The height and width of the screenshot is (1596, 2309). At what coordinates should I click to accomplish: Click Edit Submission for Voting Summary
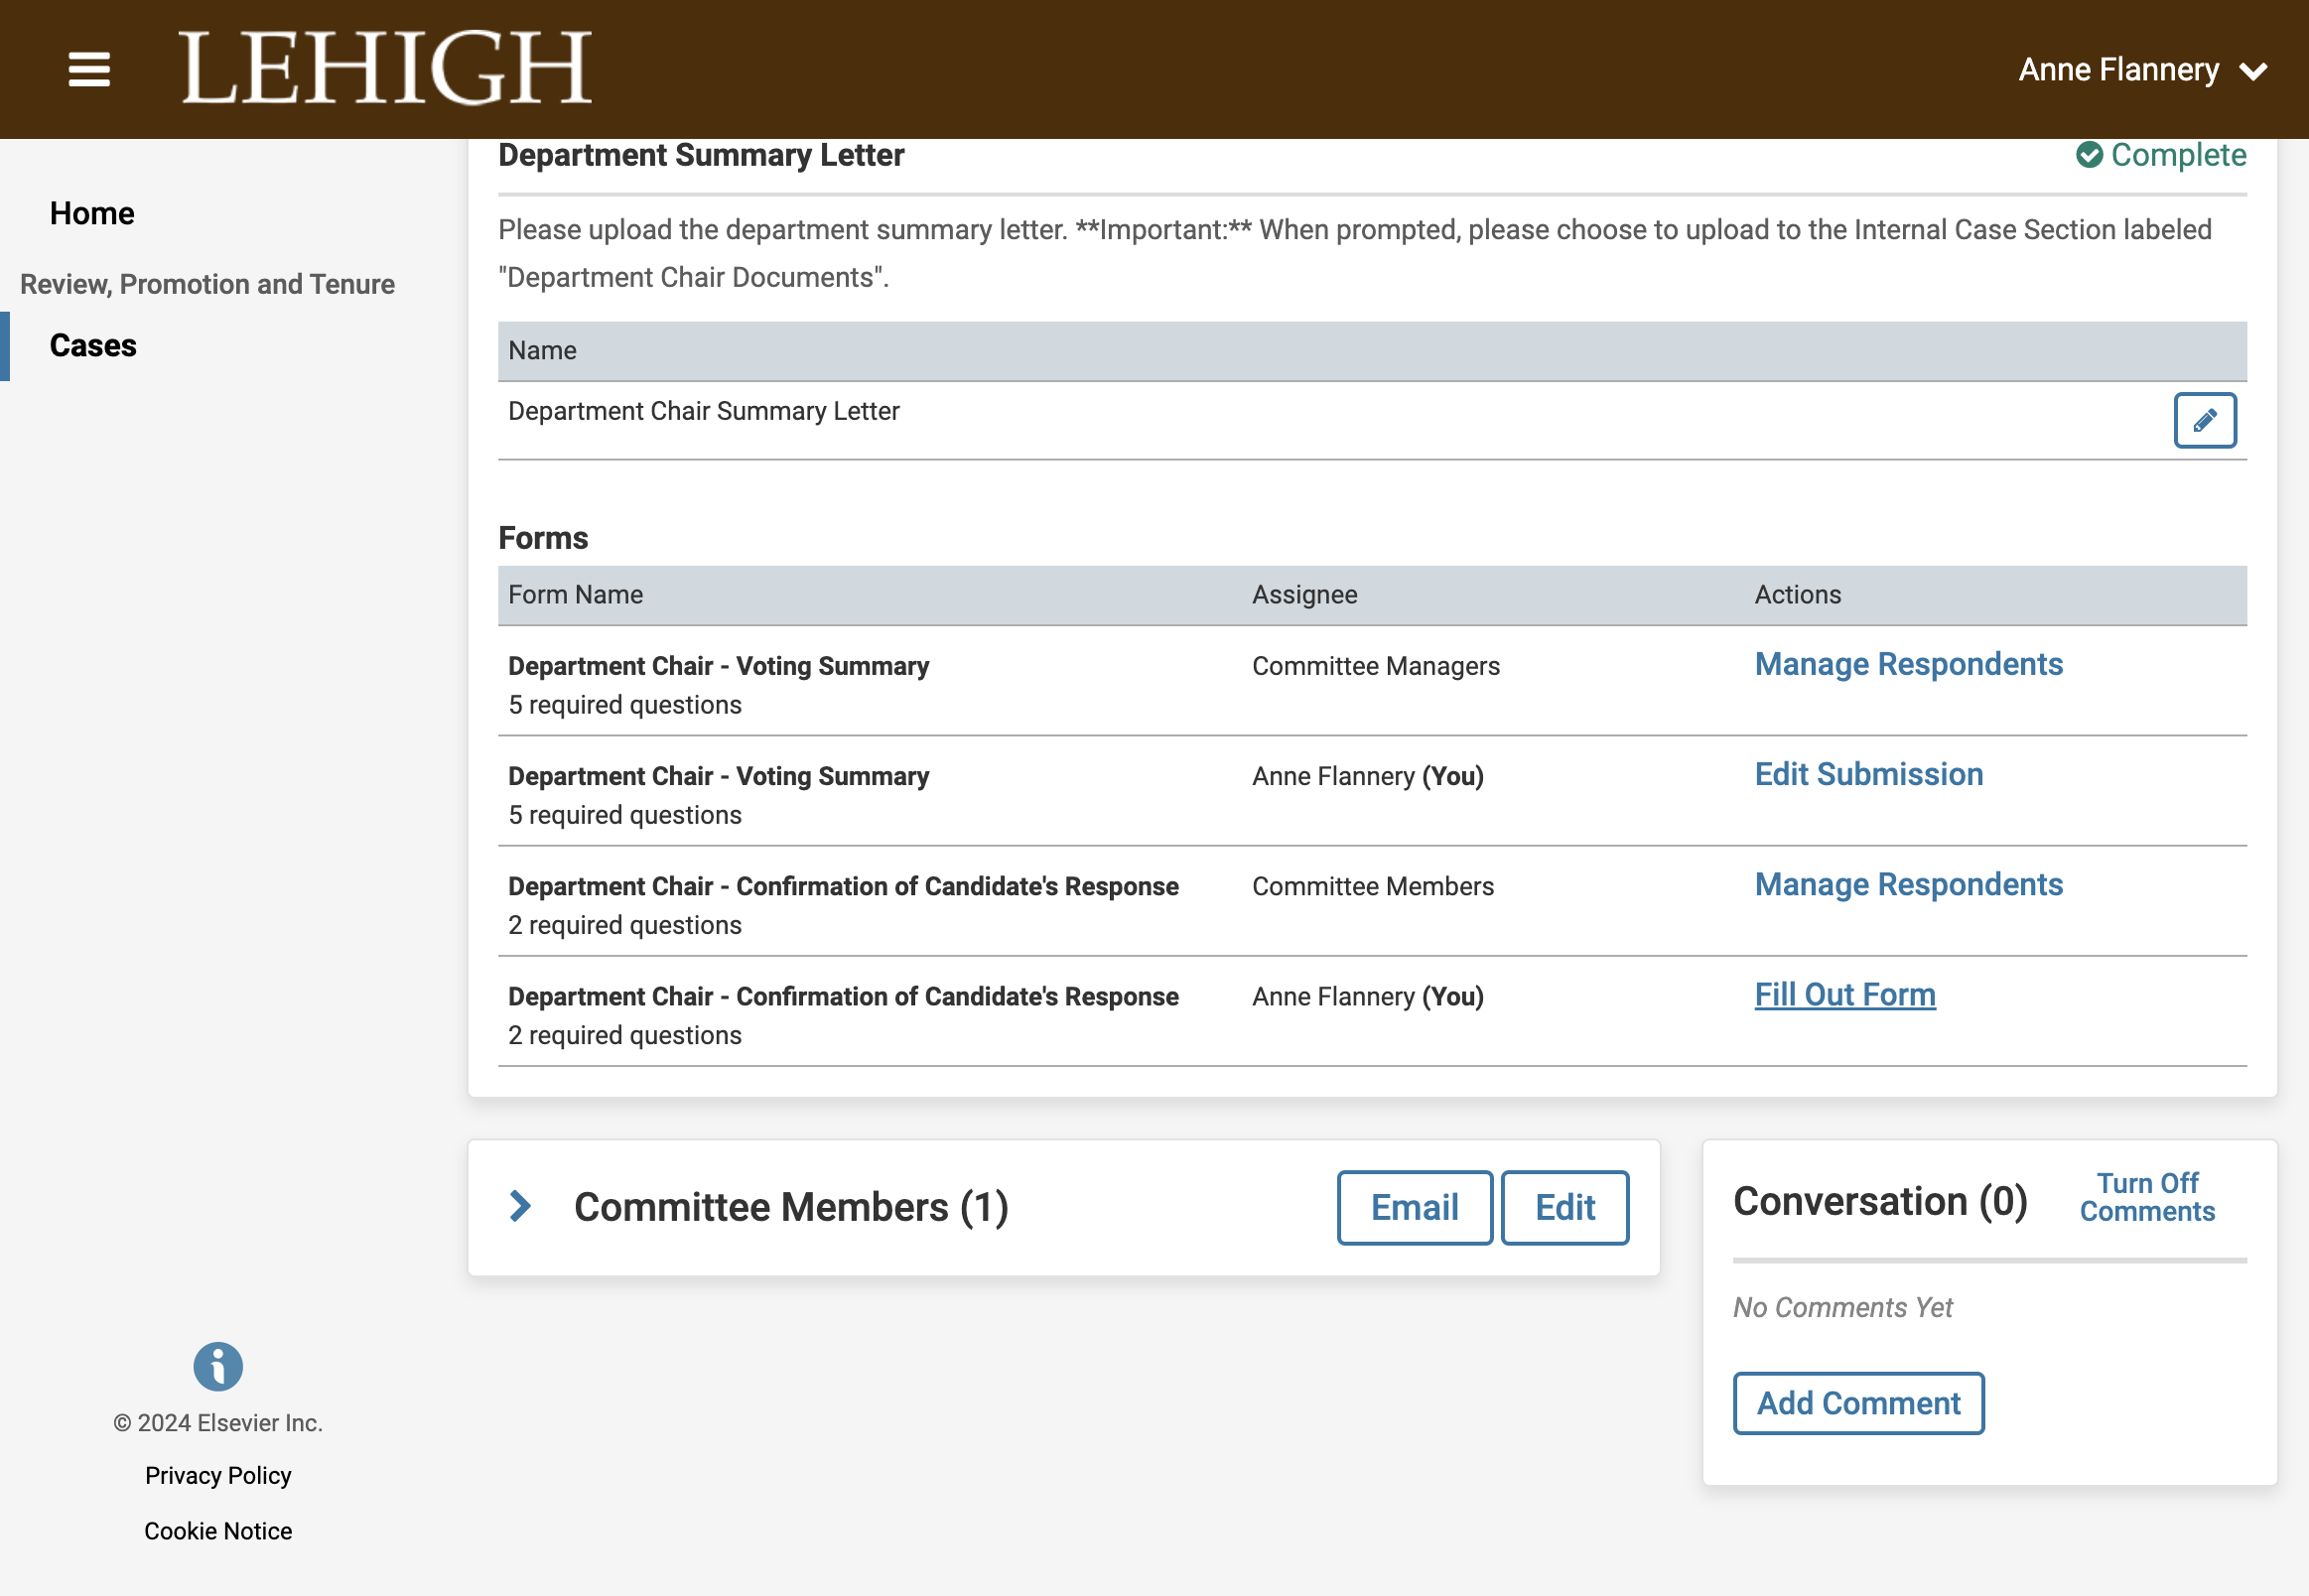1868,774
